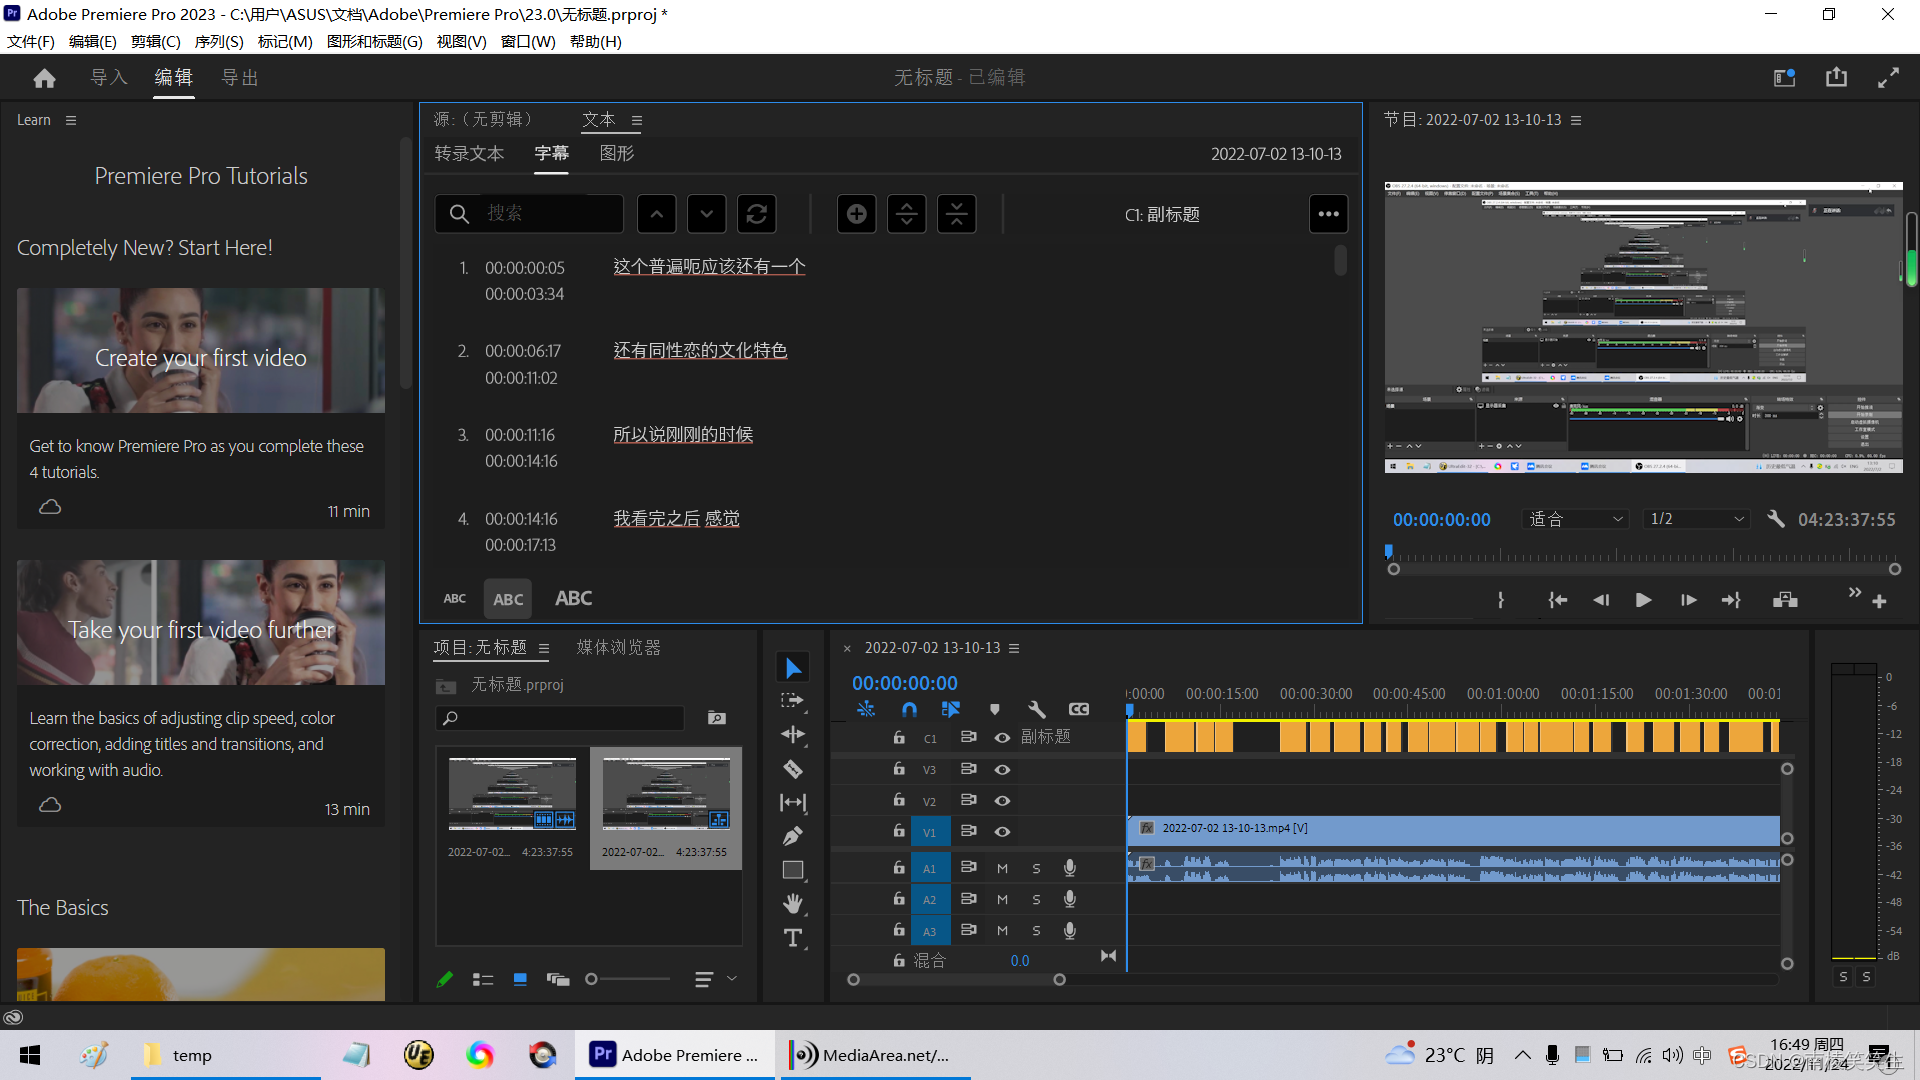Step forward one frame in program monitor

pyautogui.click(x=1689, y=600)
